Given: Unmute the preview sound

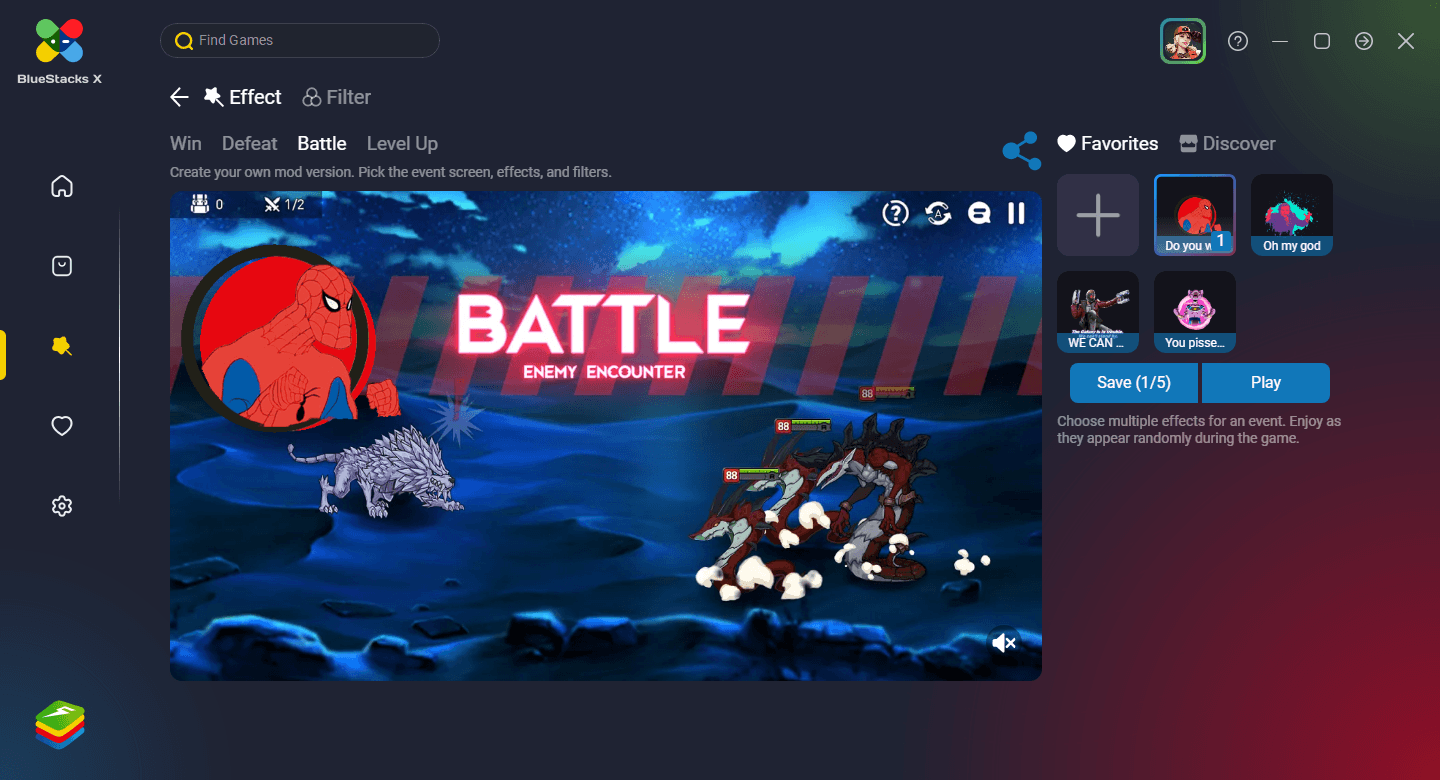Looking at the screenshot, I should tap(1004, 643).
